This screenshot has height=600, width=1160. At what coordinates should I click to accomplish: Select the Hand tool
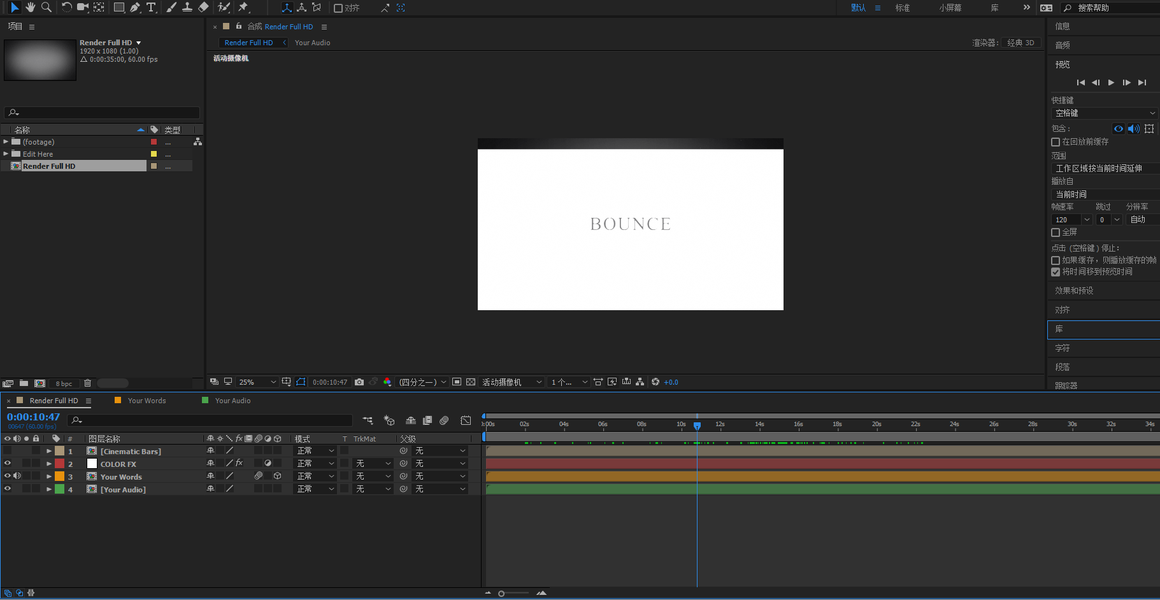point(30,7)
